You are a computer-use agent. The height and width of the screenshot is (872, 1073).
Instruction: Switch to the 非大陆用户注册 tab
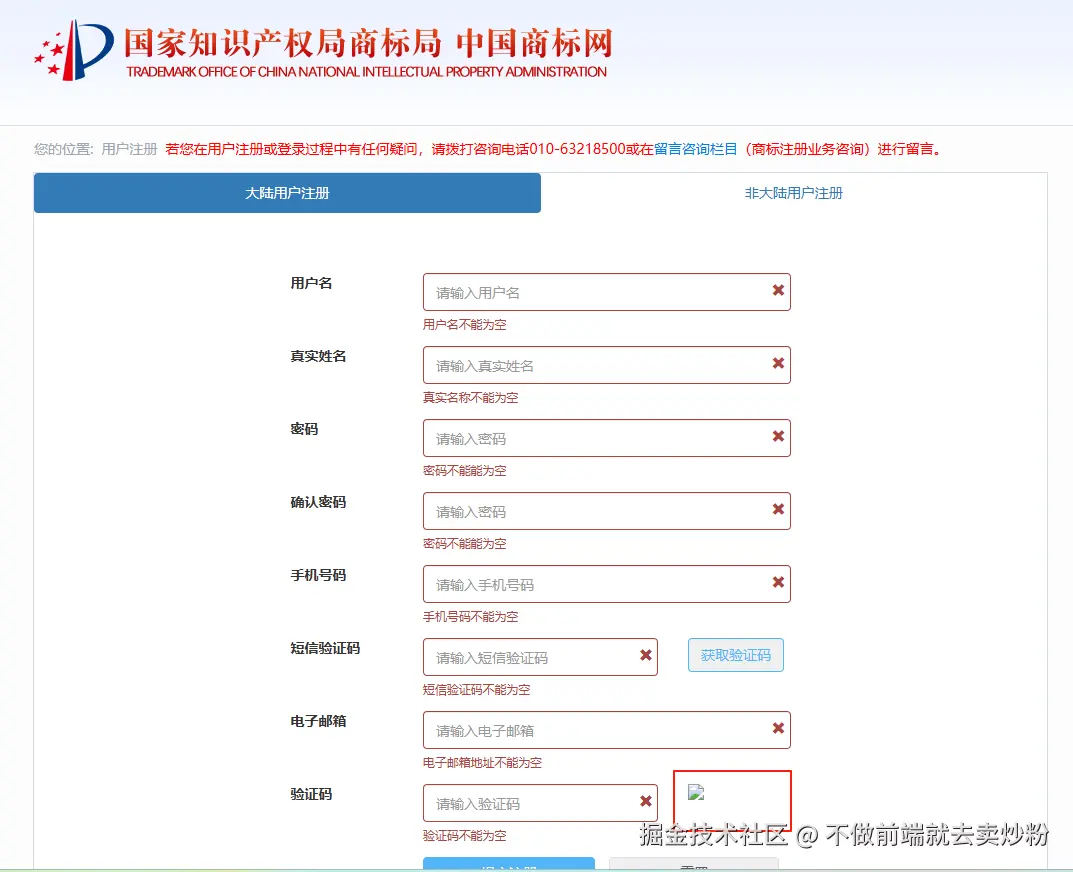tap(792, 192)
